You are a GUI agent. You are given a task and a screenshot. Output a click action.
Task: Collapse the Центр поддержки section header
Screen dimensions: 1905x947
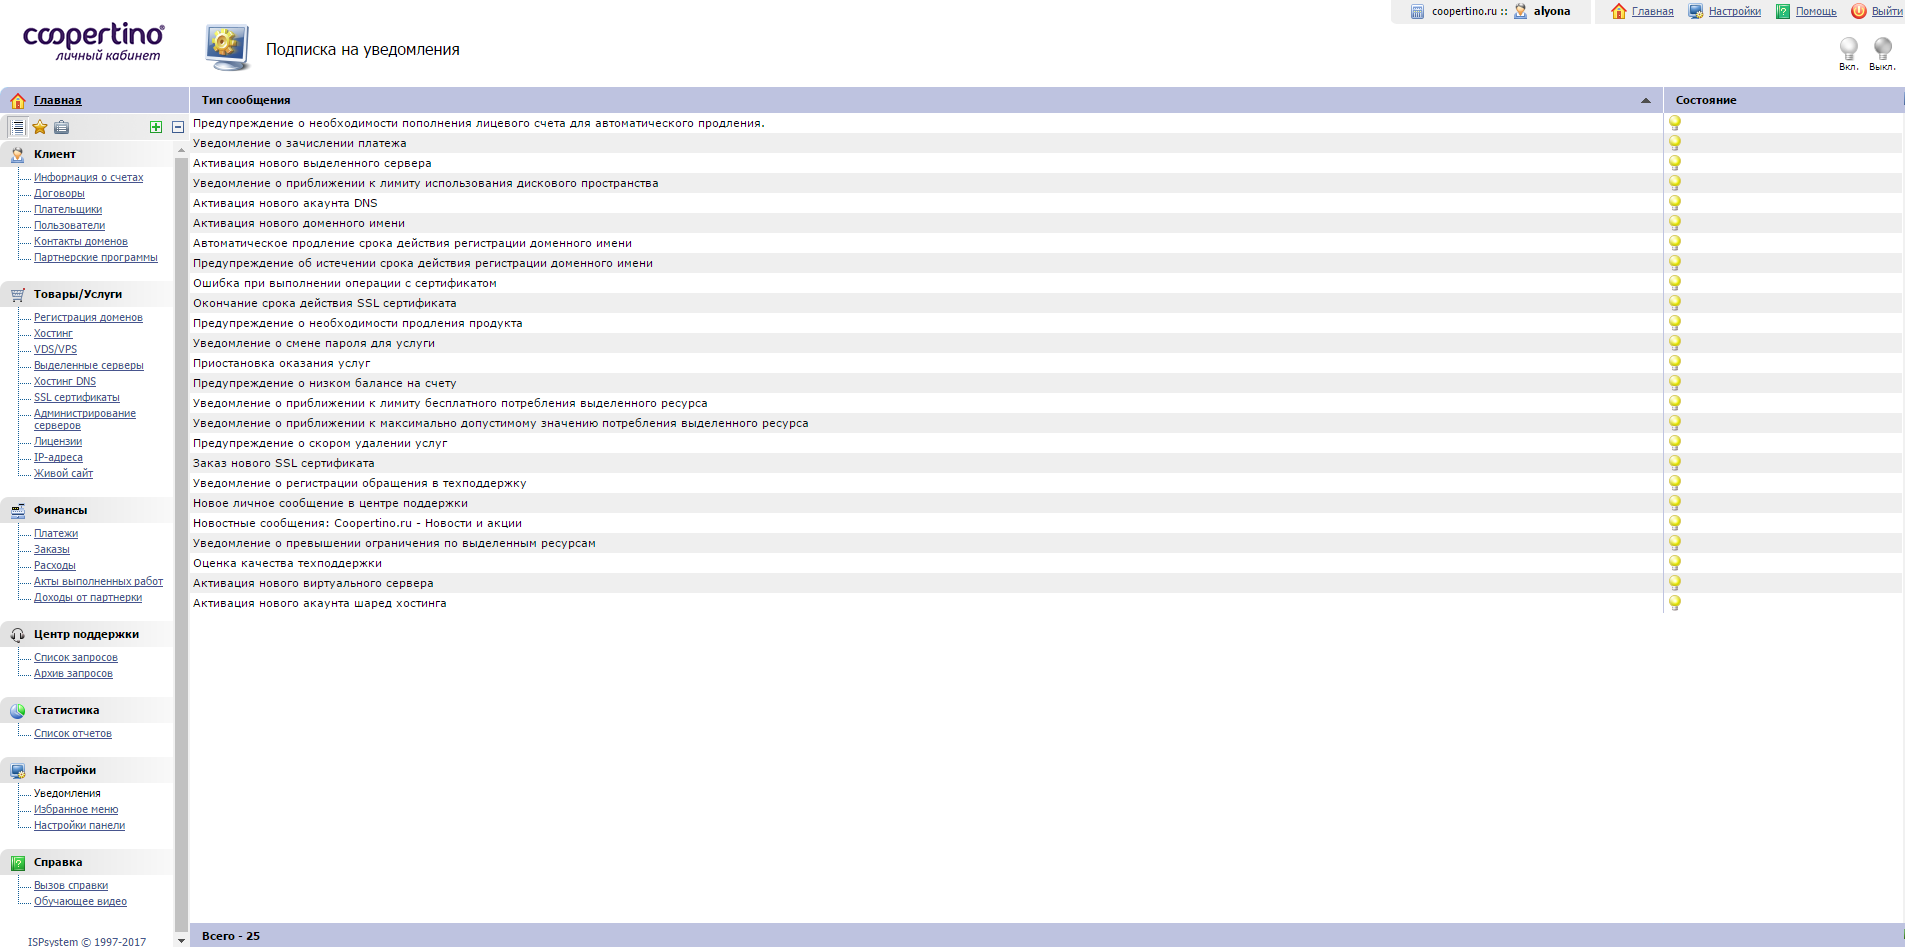coord(87,634)
